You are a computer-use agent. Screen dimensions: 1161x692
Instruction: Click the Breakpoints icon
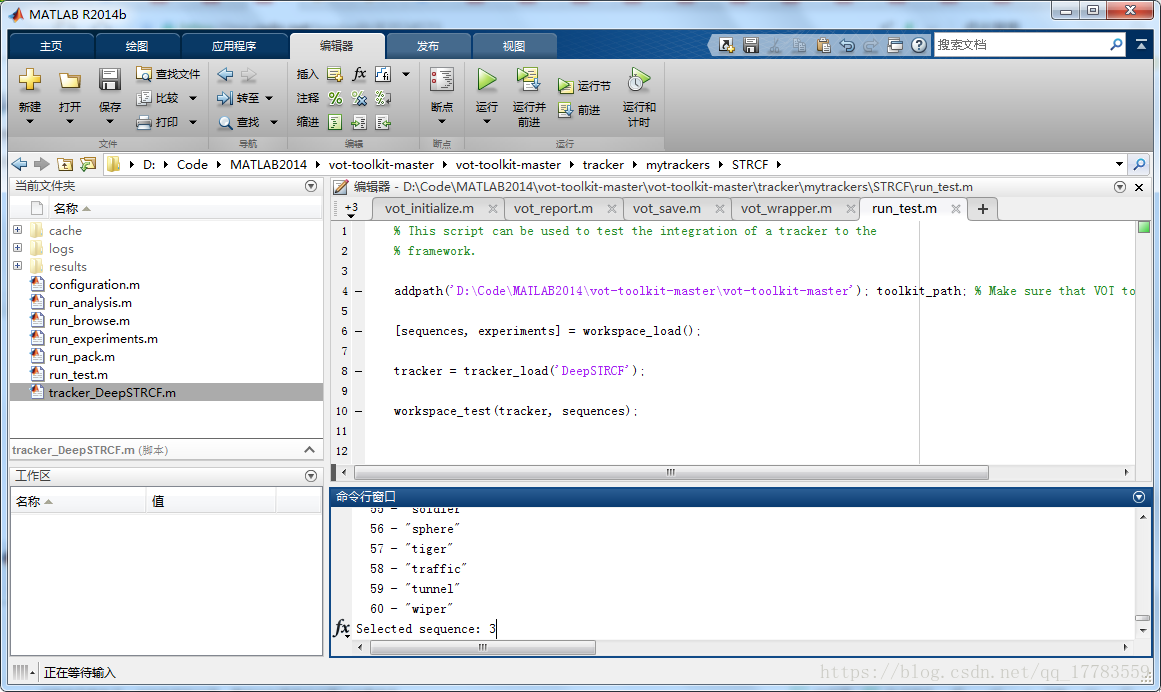click(x=441, y=80)
